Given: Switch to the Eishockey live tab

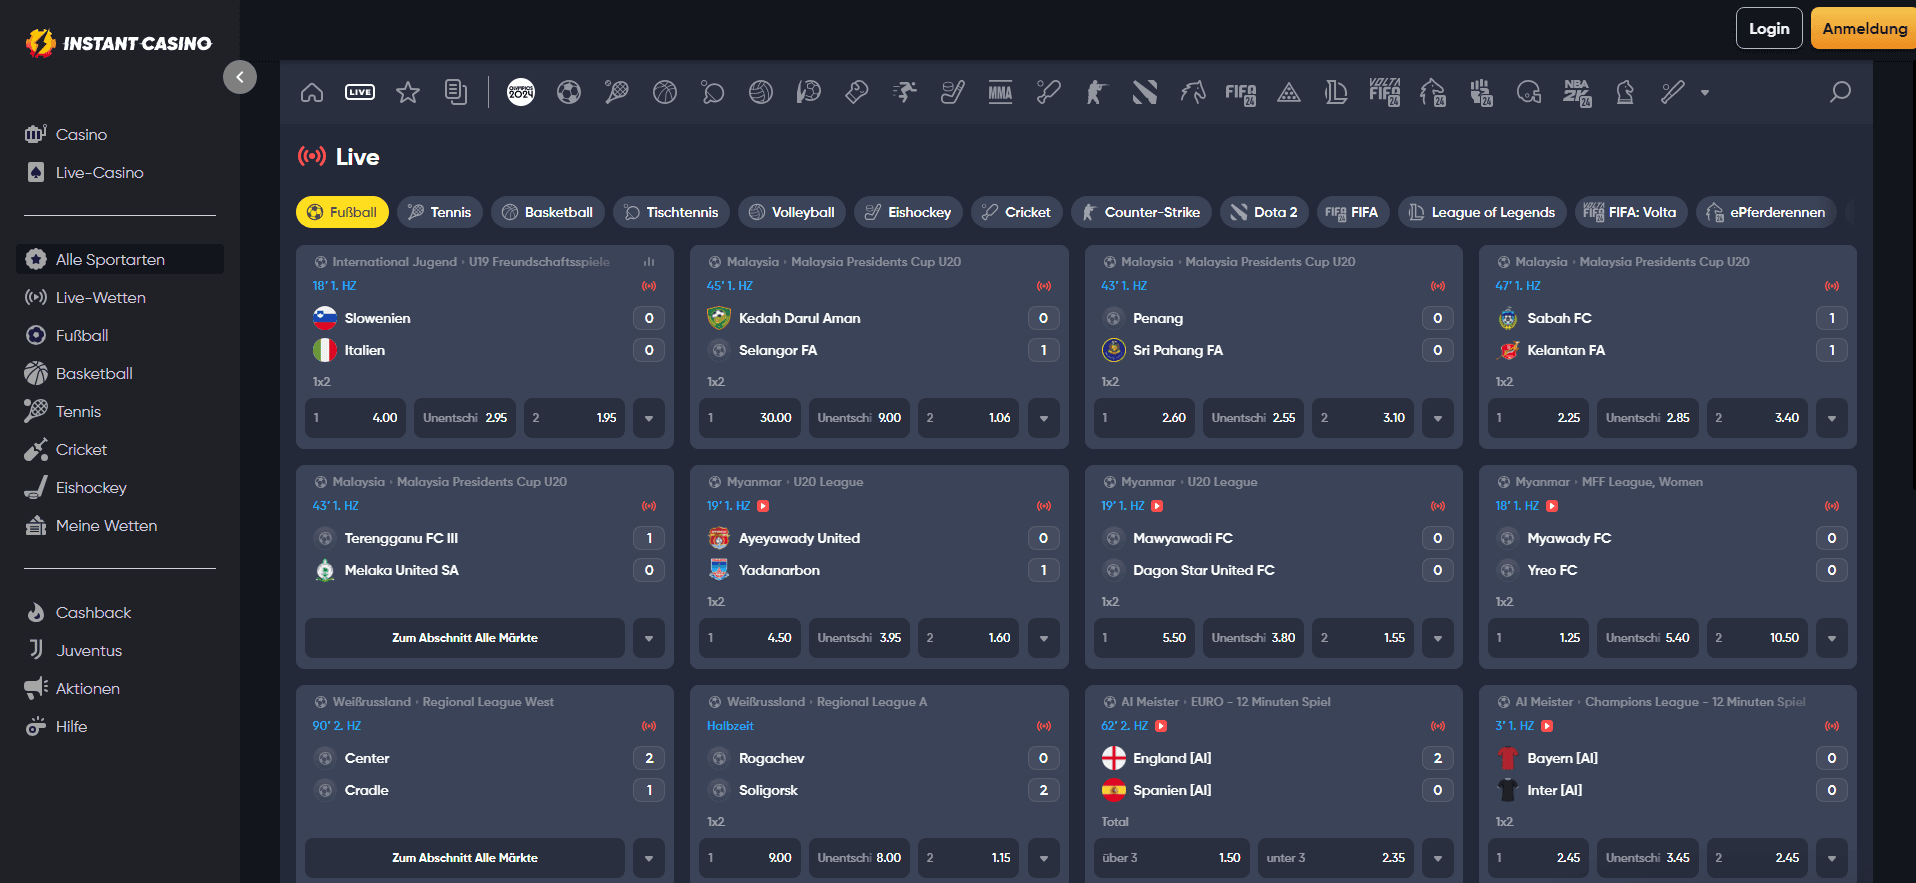Looking at the screenshot, I should click(x=908, y=212).
